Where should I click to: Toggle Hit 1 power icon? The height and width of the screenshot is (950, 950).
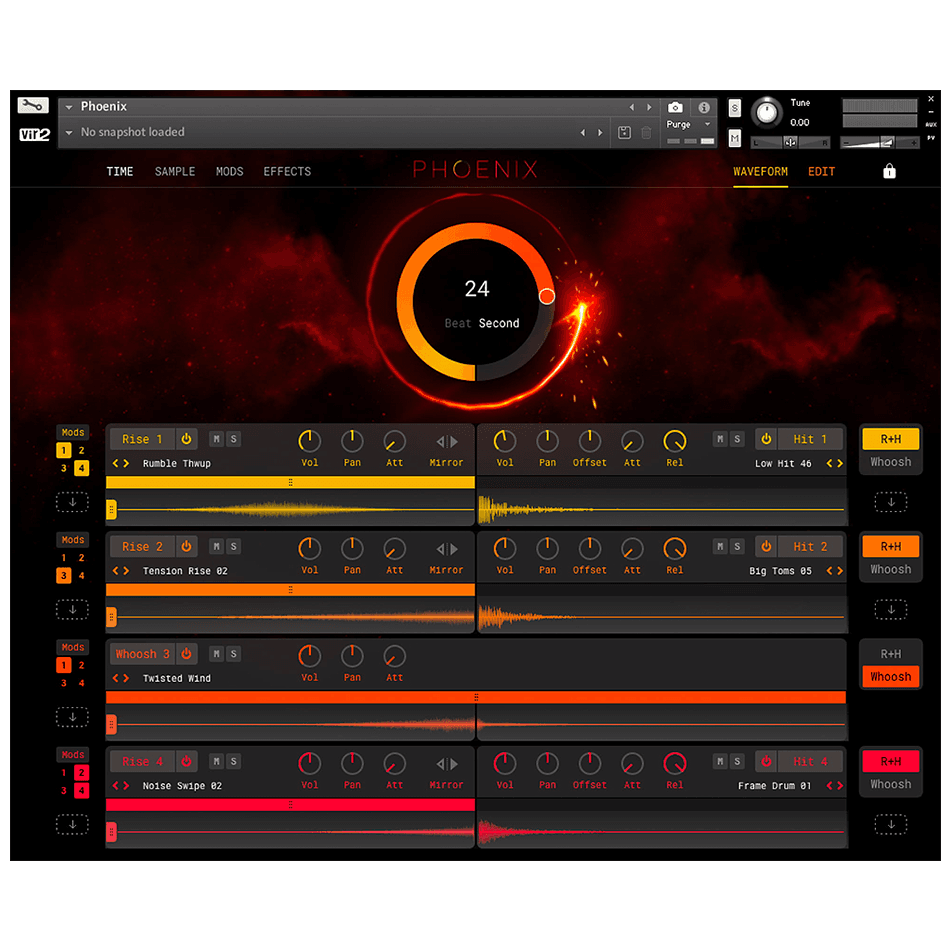[766, 439]
